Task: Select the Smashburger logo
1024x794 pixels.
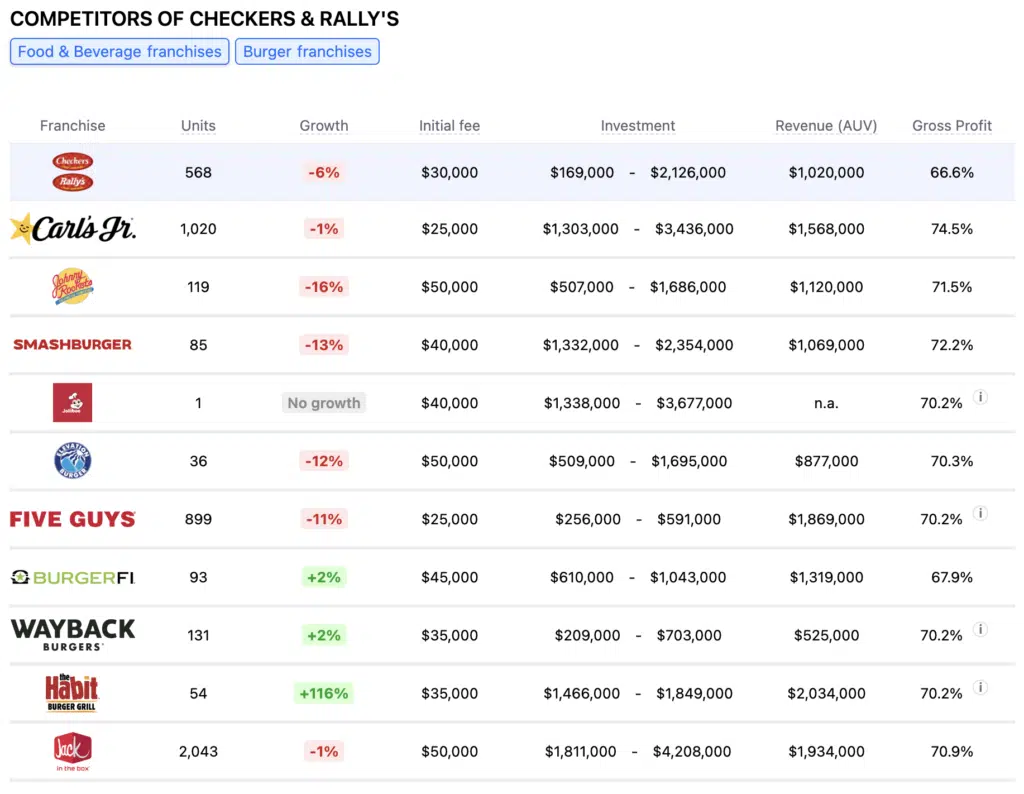Action: click(72, 345)
